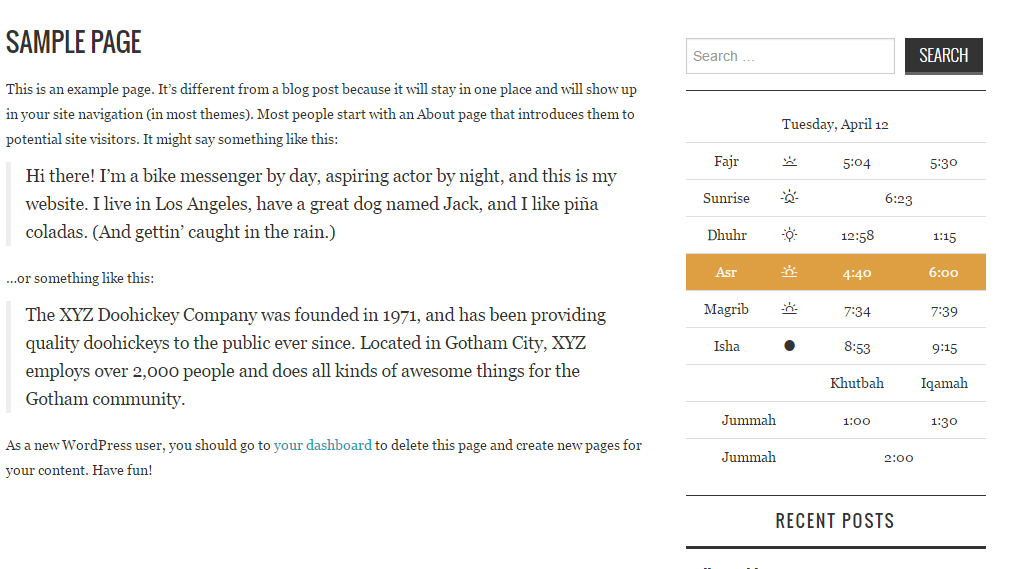Viewport: 1033px width, 569px height.
Task: Click the Sunrise sun icon
Action: 789,198
